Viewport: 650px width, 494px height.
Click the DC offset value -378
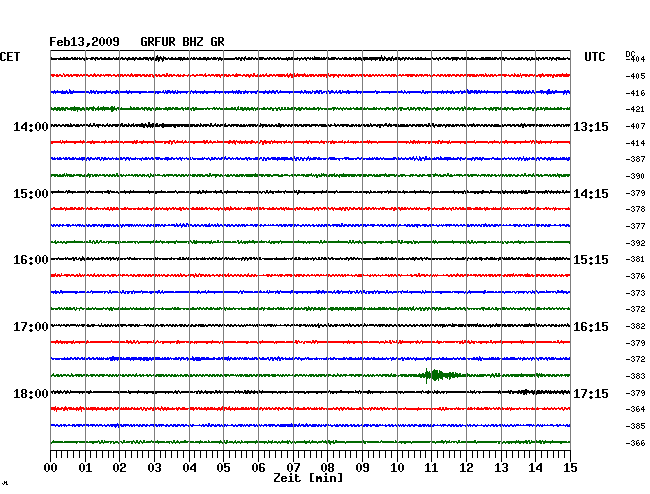[x=635, y=209]
